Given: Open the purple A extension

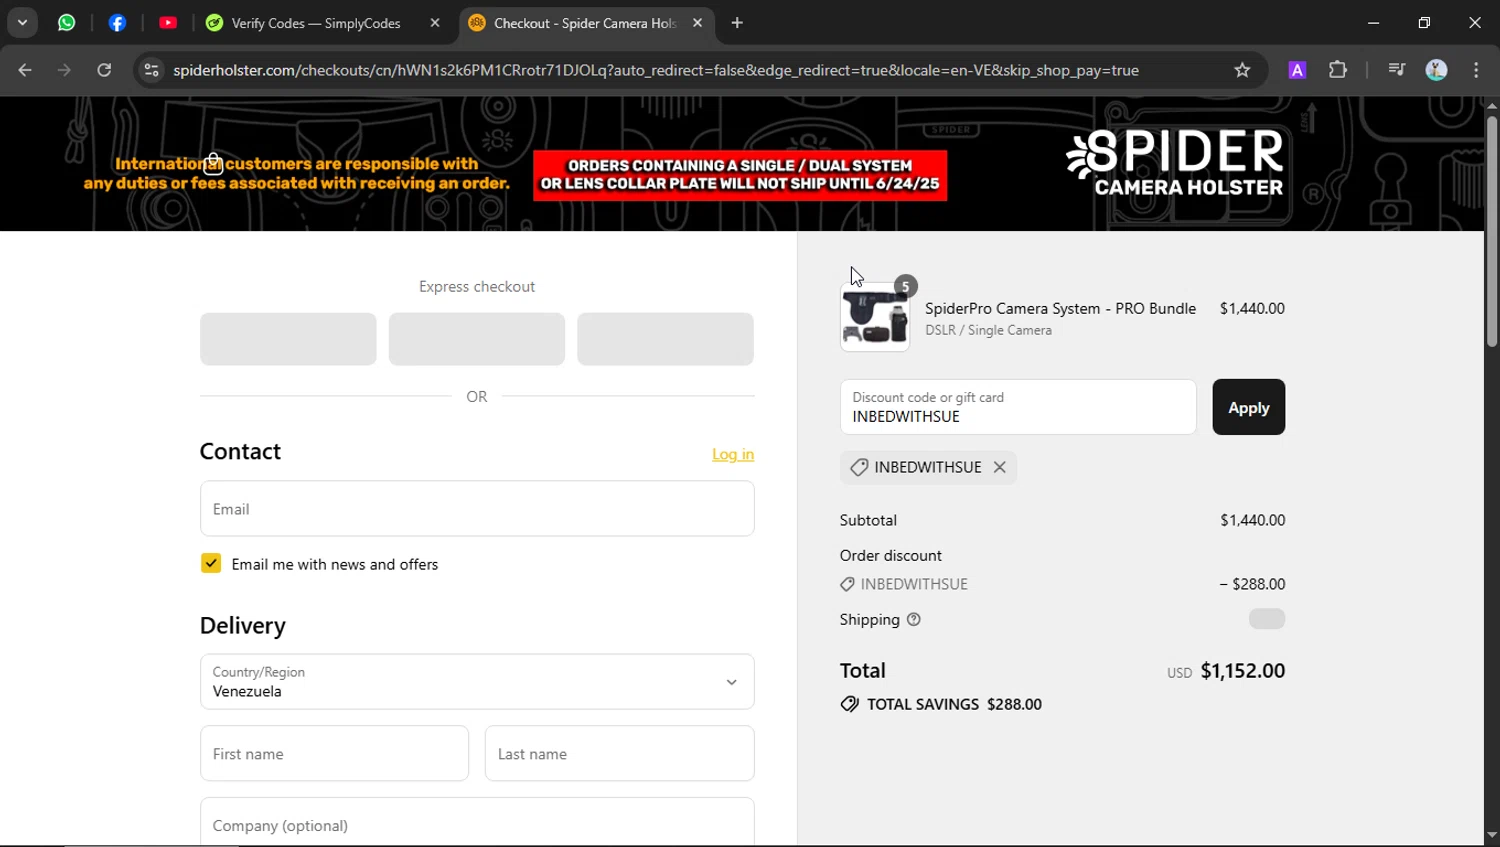Looking at the screenshot, I should click(x=1297, y=70).
